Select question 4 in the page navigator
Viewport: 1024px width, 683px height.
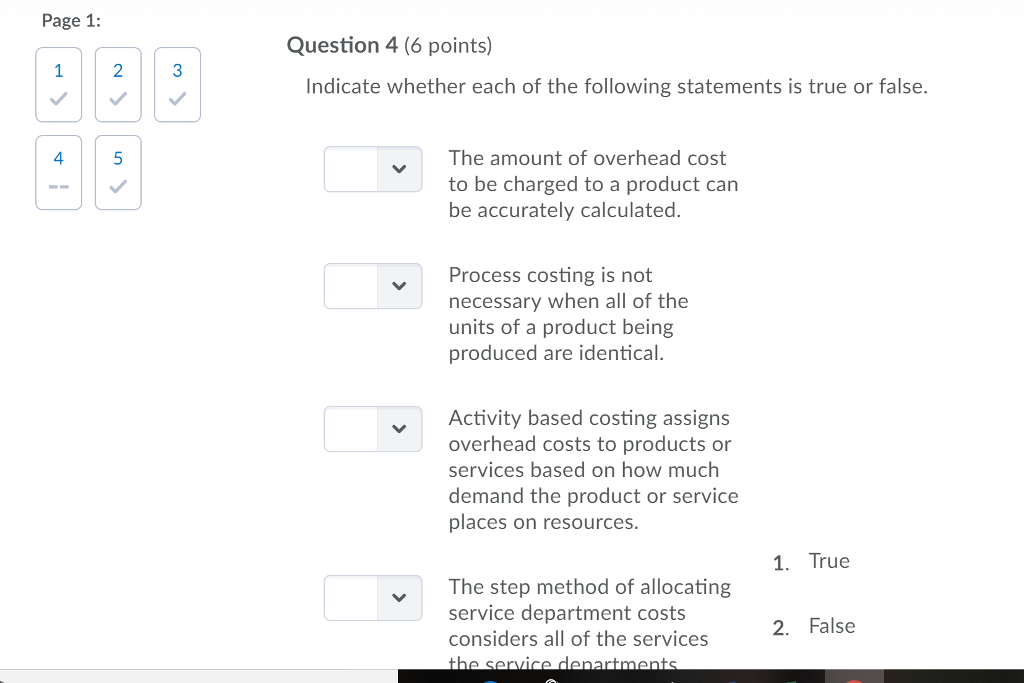pyautogui.click(x=58, y=172)
